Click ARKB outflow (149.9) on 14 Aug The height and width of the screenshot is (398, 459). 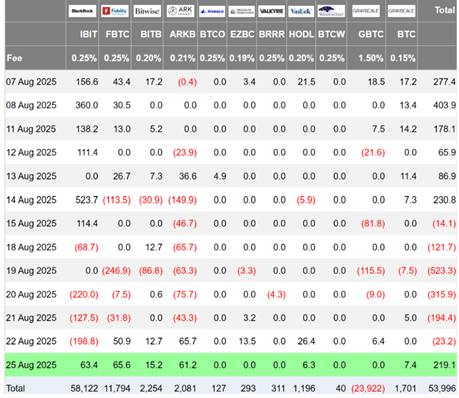[182, 200]
